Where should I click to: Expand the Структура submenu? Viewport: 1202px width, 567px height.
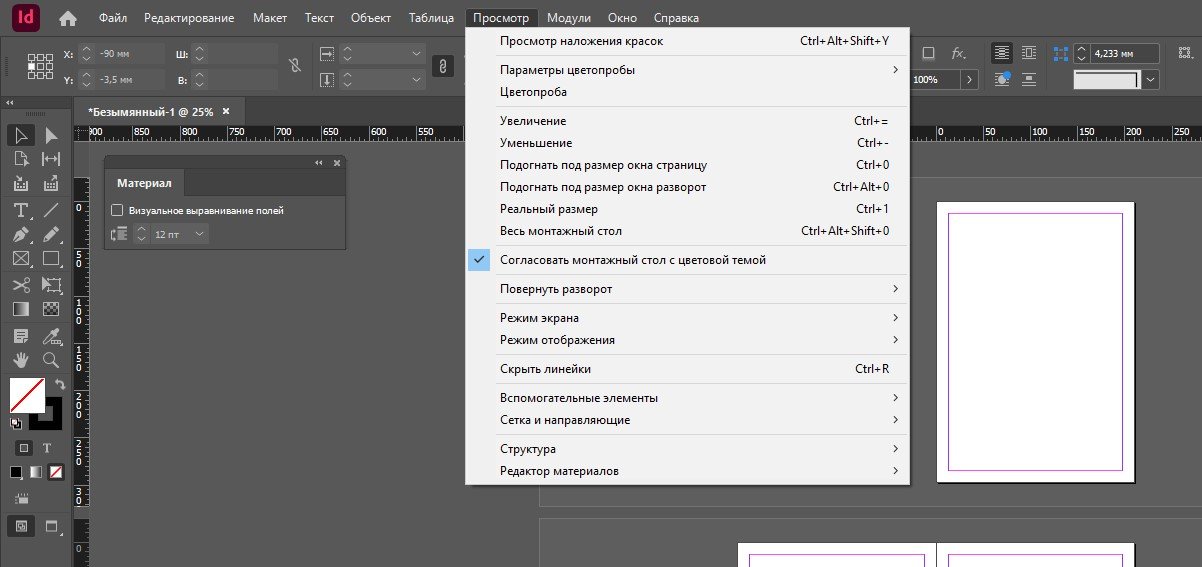[687, 449]
